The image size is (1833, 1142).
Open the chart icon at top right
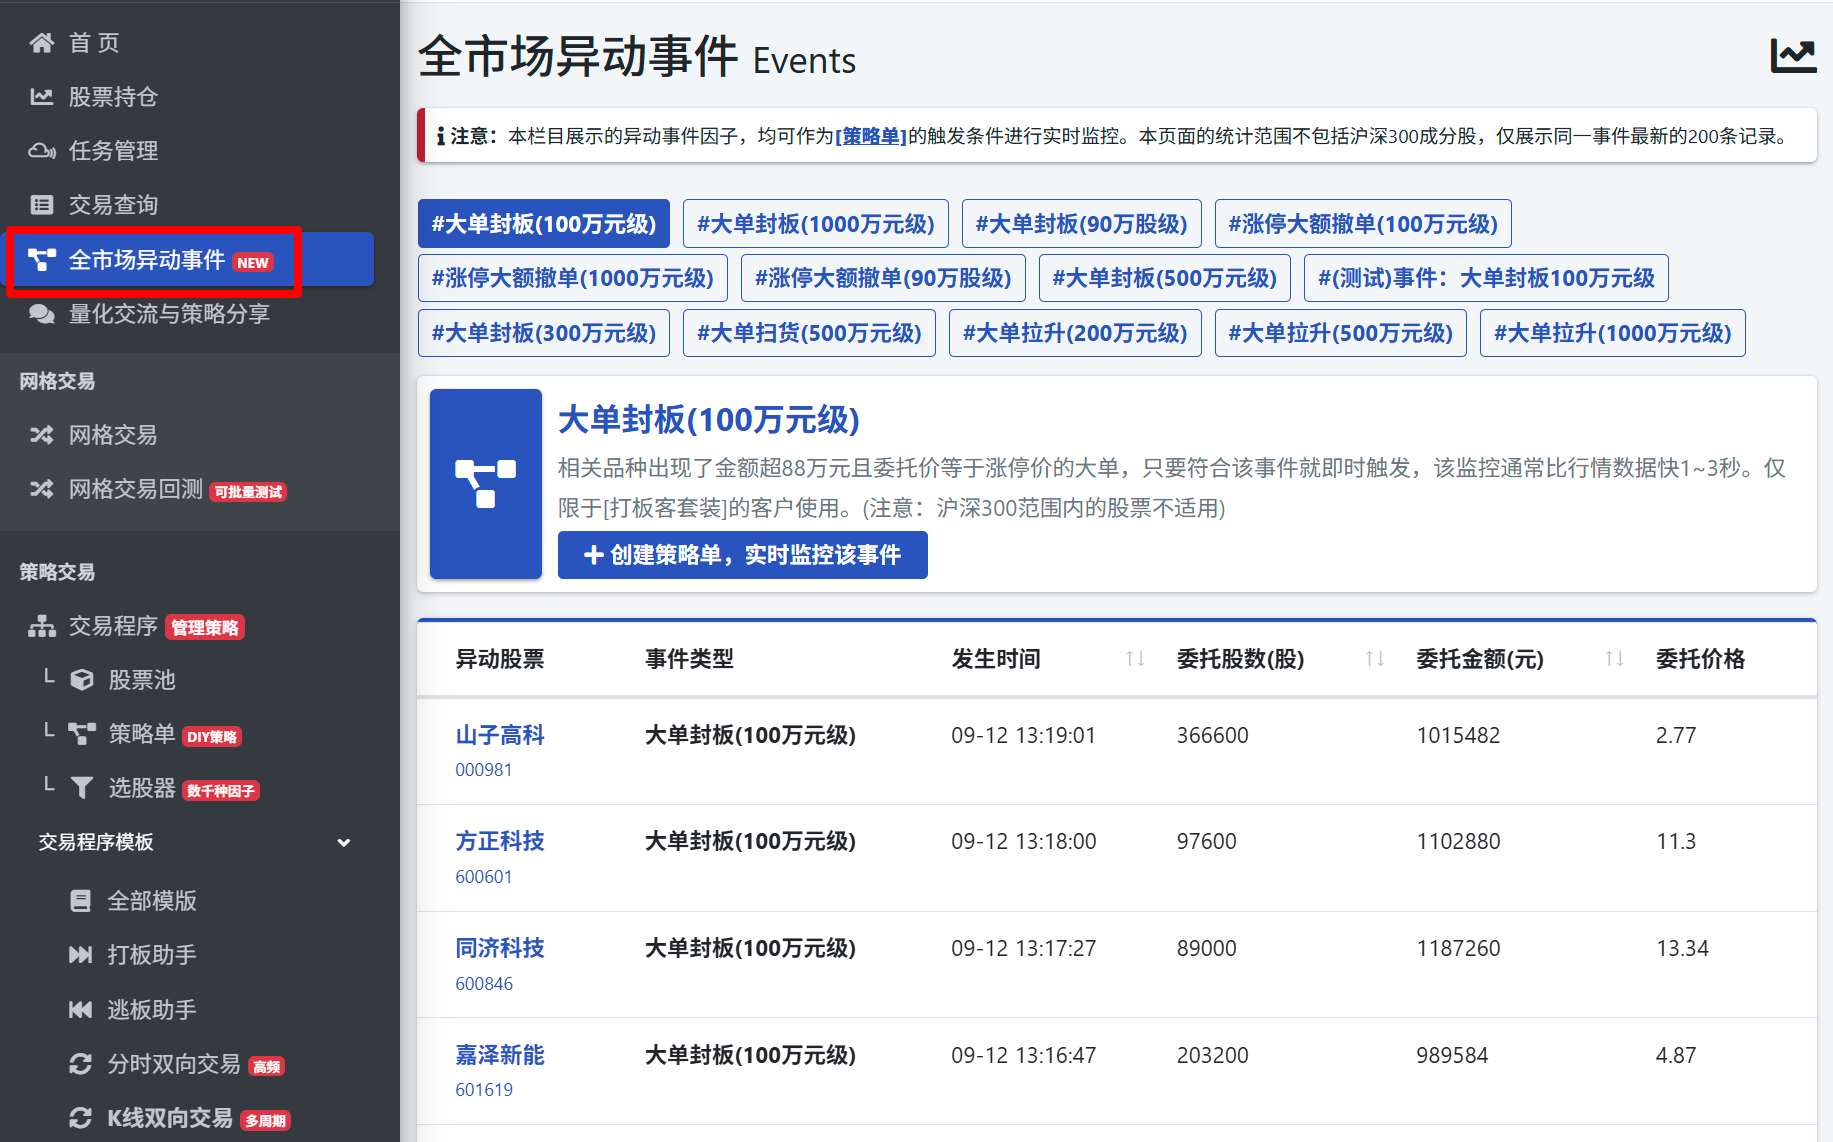(x=1793, y=55)
